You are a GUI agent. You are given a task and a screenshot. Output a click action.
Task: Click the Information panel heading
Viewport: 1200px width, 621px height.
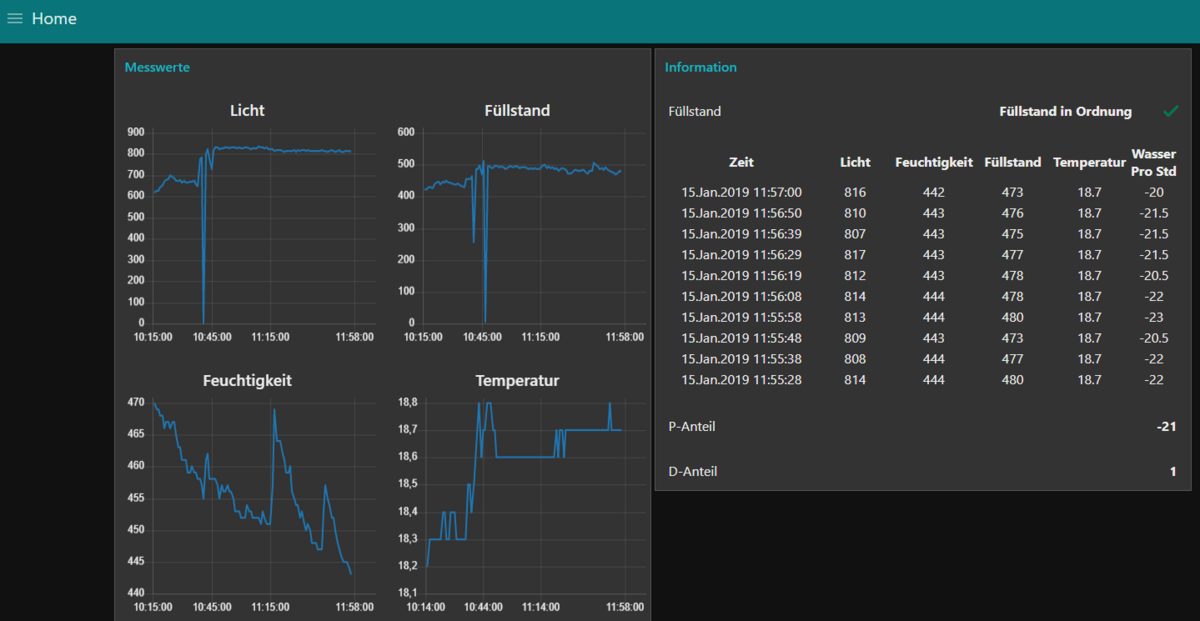tap(700, 67)
